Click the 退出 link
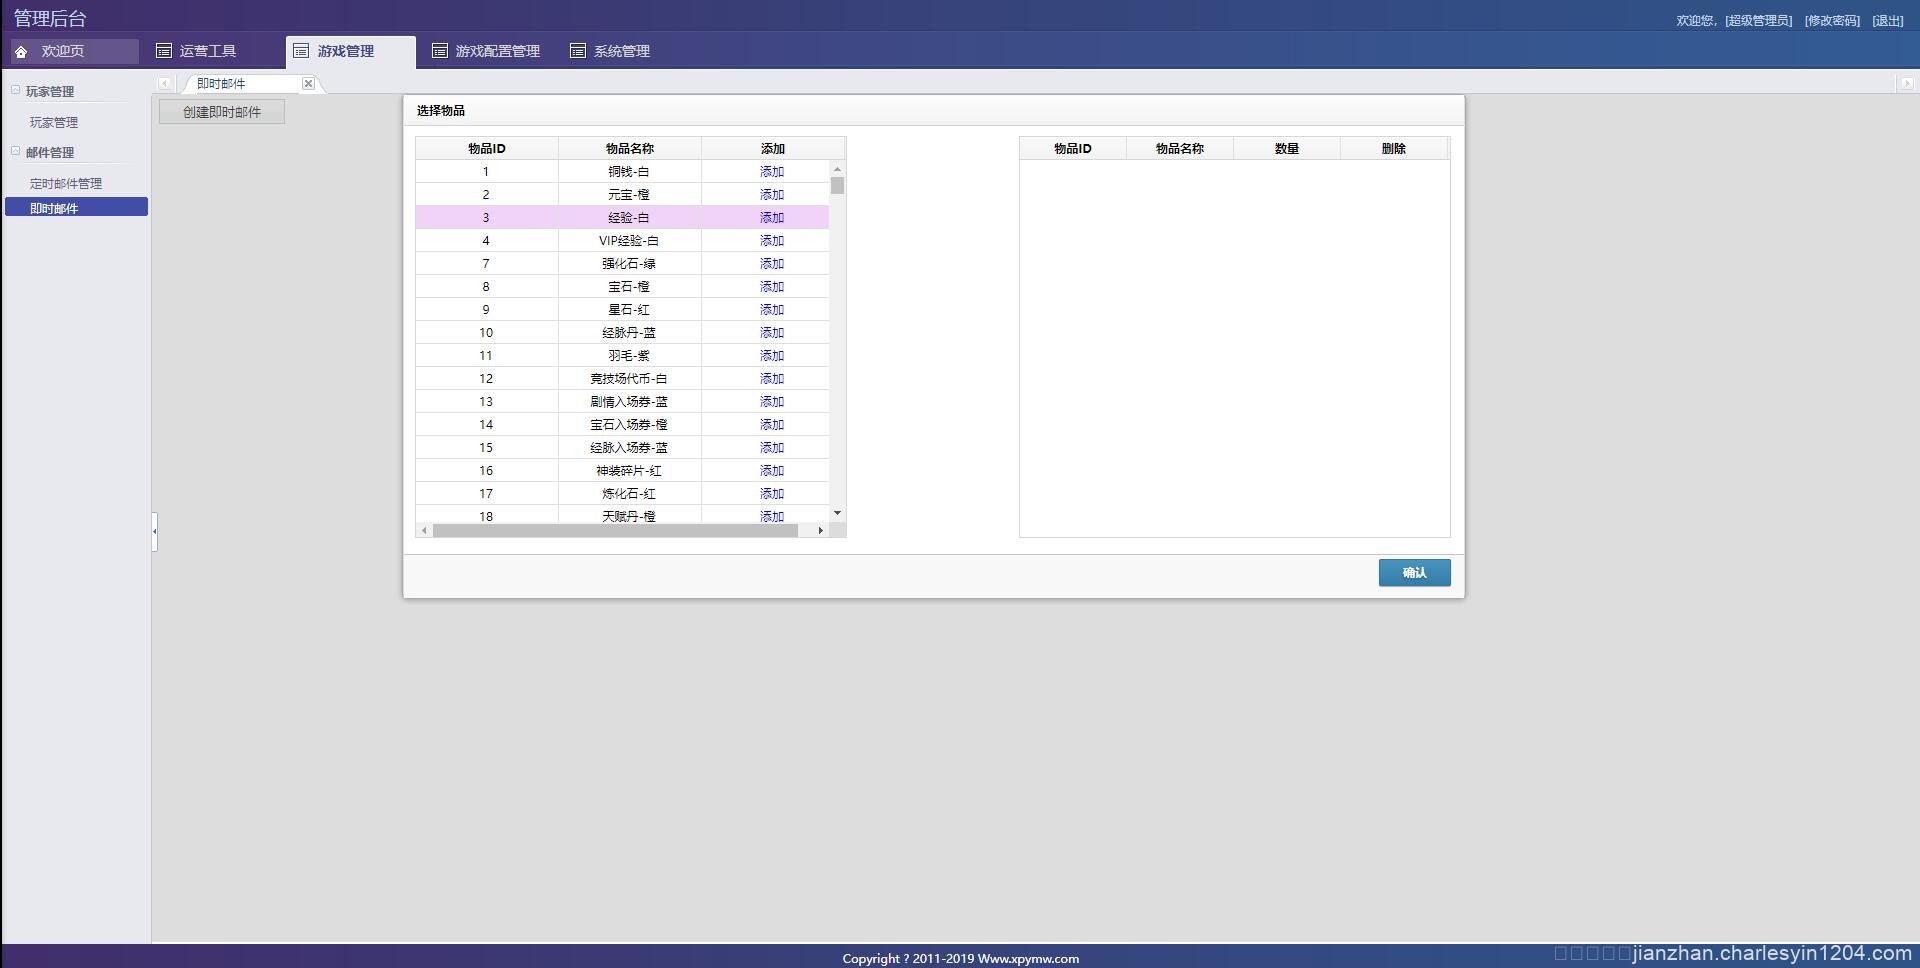1920x968 pixels. tap(1888, 21)
